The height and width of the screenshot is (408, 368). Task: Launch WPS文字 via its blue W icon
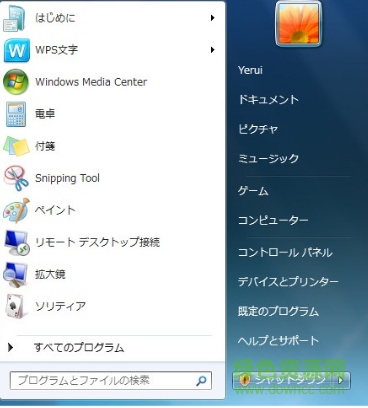(16, 50)
